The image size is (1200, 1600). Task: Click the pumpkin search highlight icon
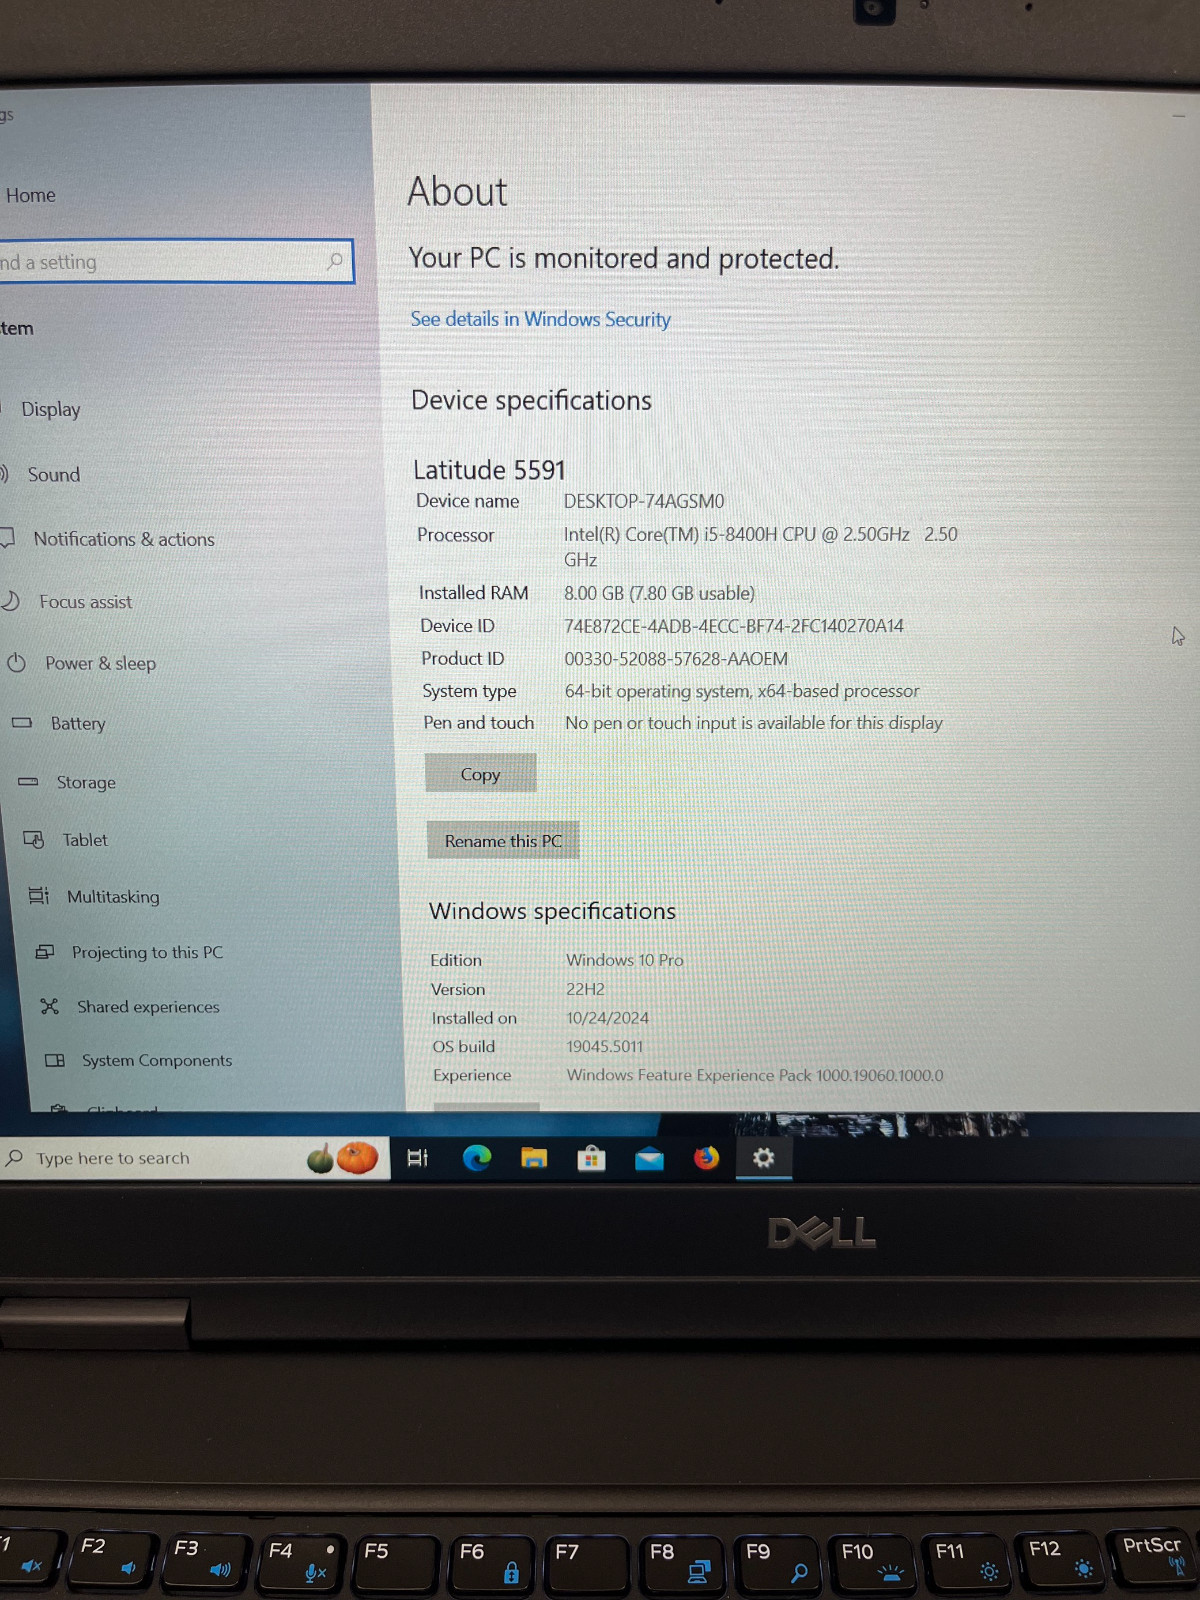tap(343, 1158)
